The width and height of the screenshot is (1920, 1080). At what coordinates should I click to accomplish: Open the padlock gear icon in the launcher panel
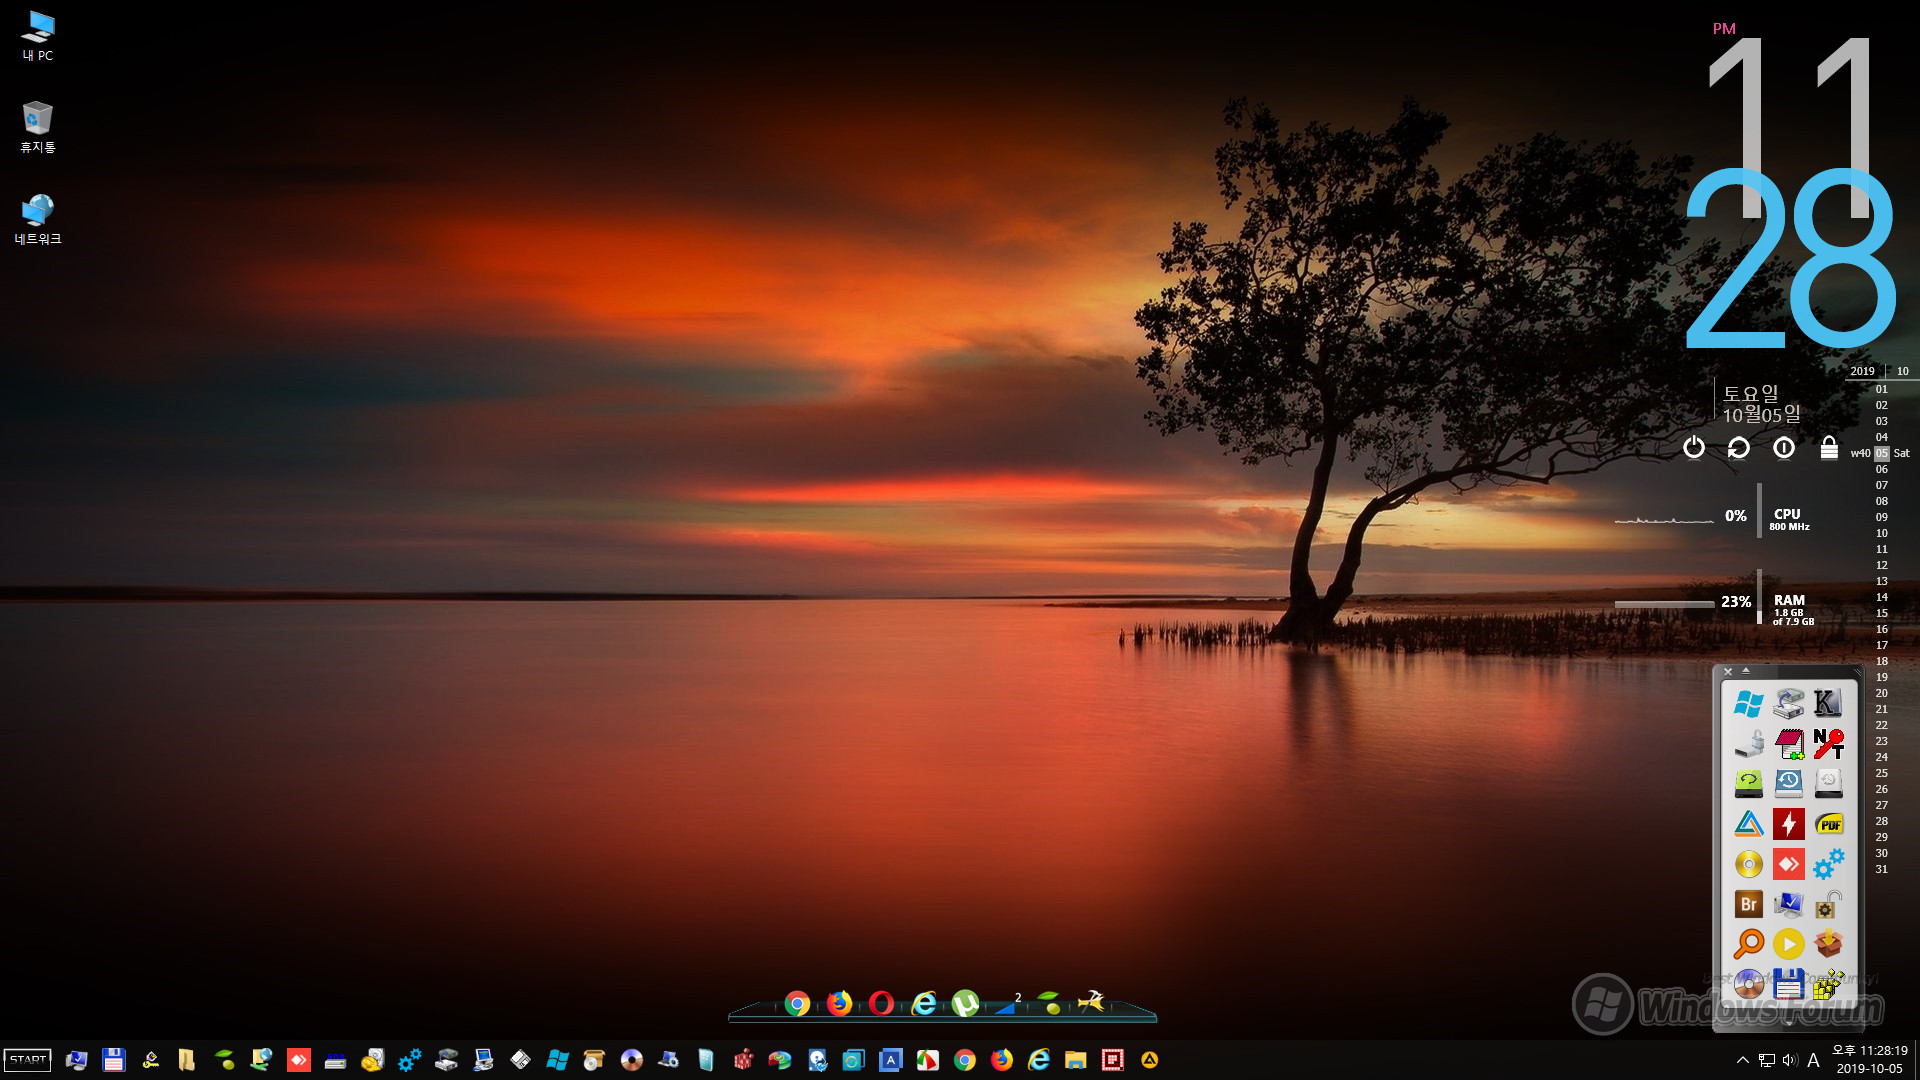click(x=1828, y=904)
